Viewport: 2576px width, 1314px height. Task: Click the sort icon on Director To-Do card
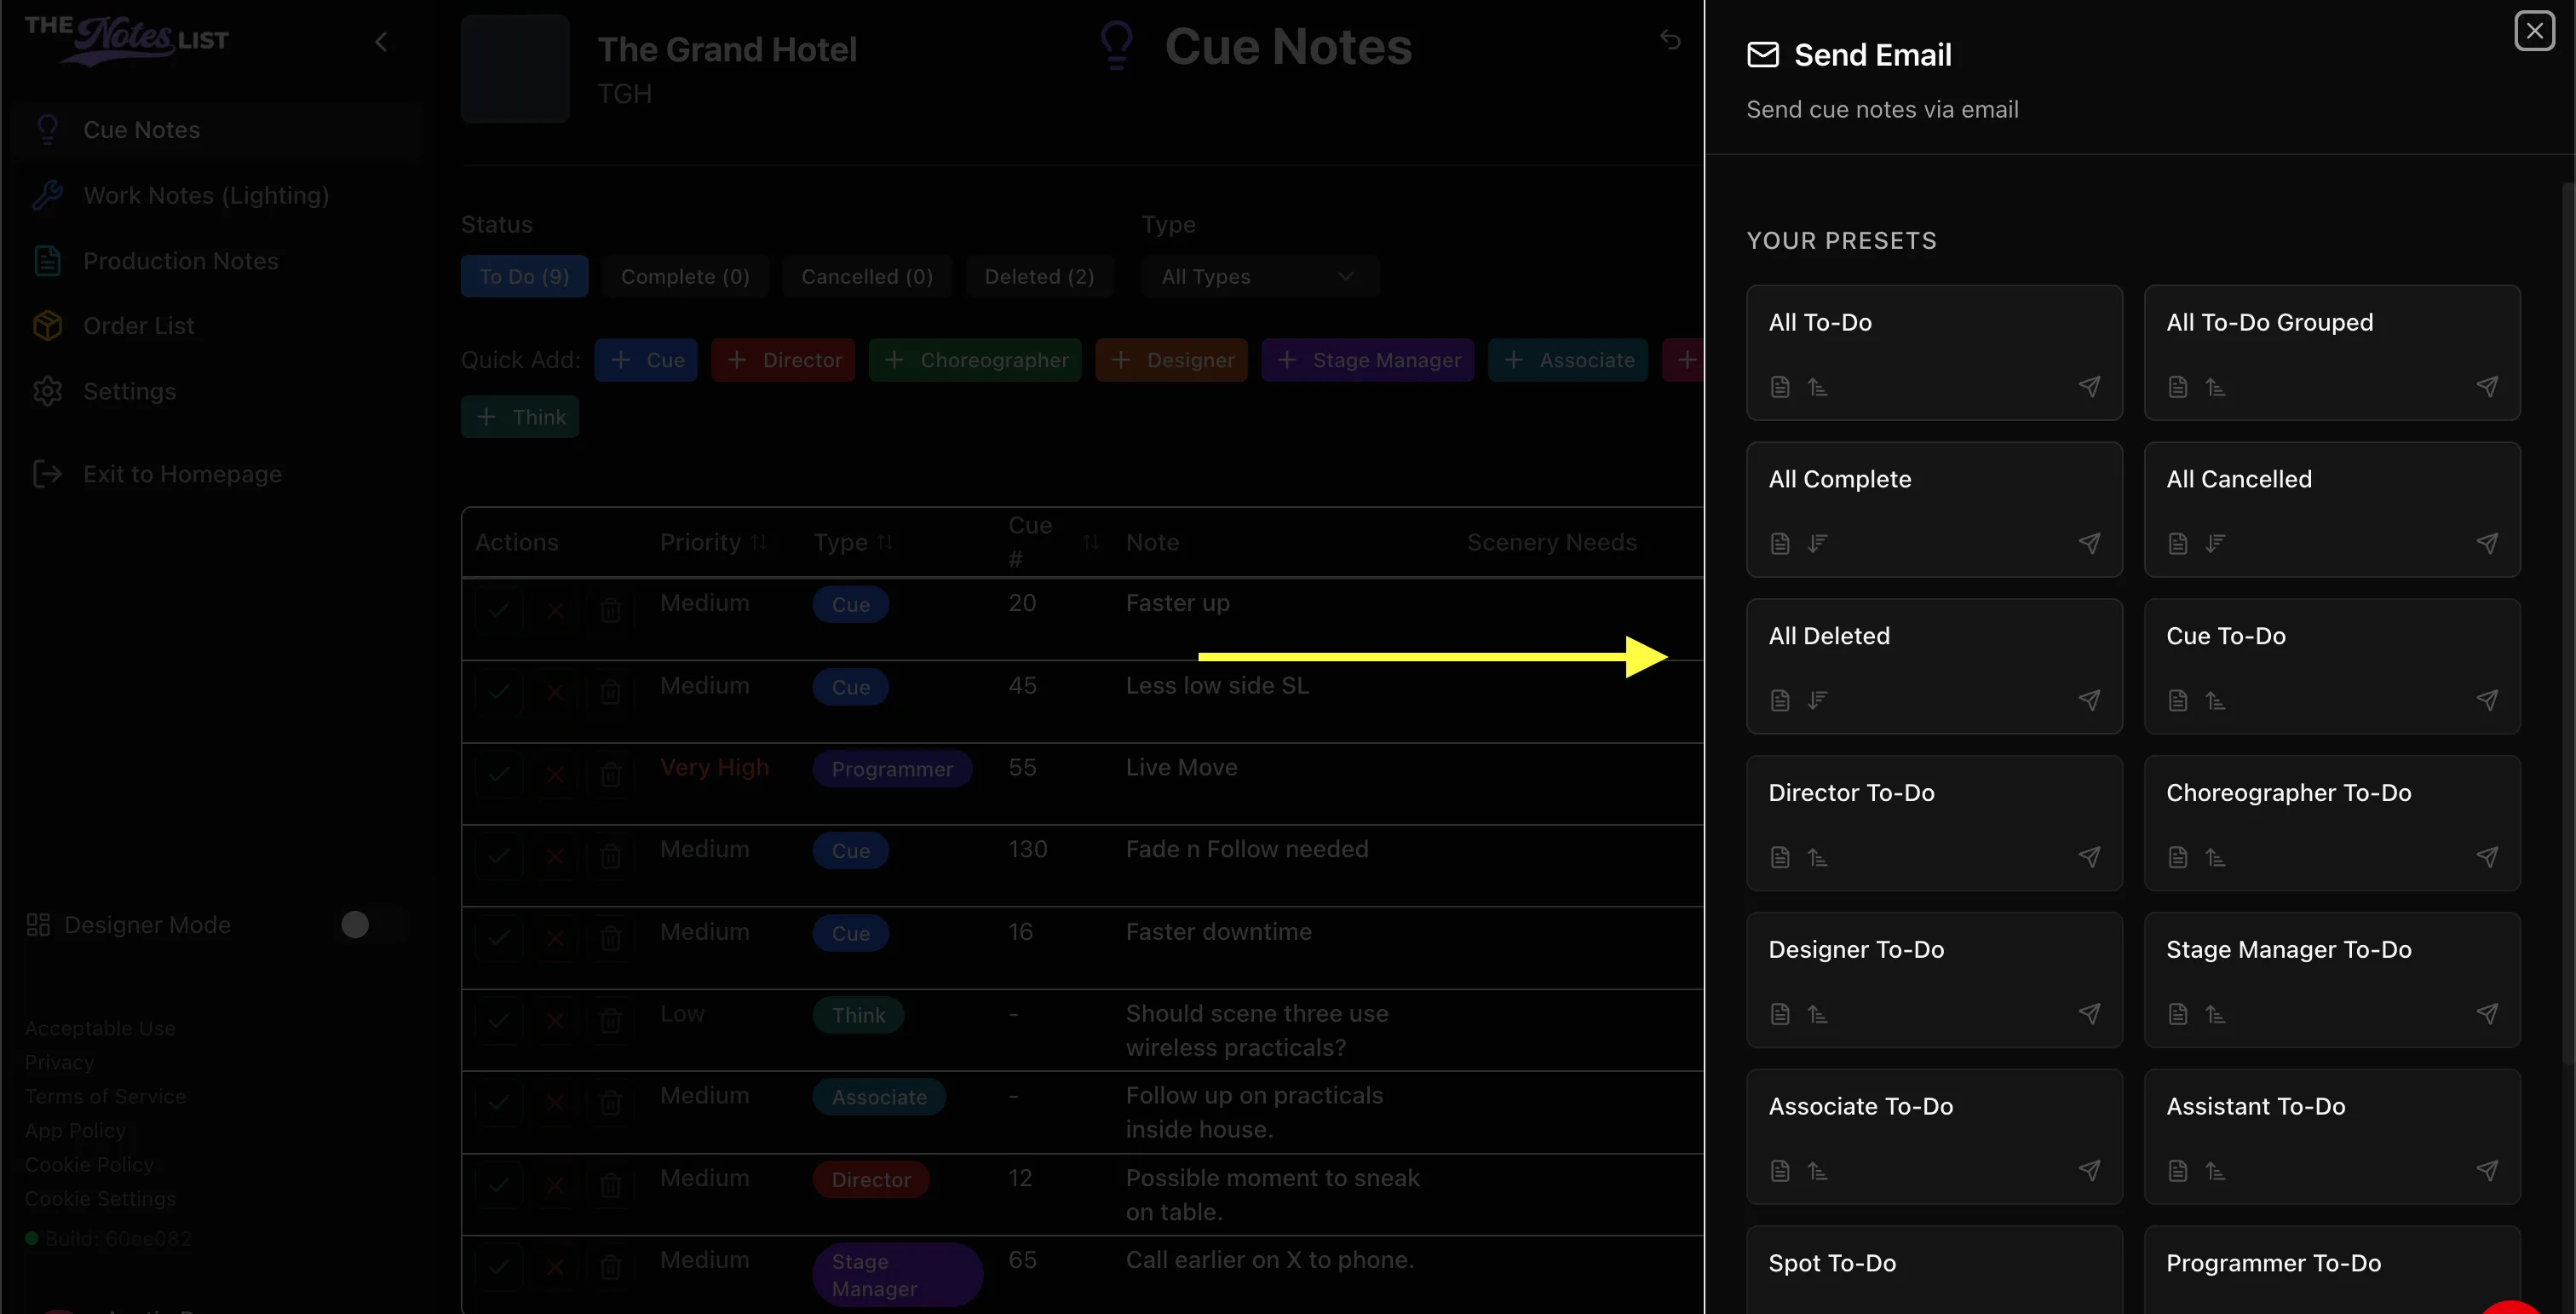tap(1818, 857)
